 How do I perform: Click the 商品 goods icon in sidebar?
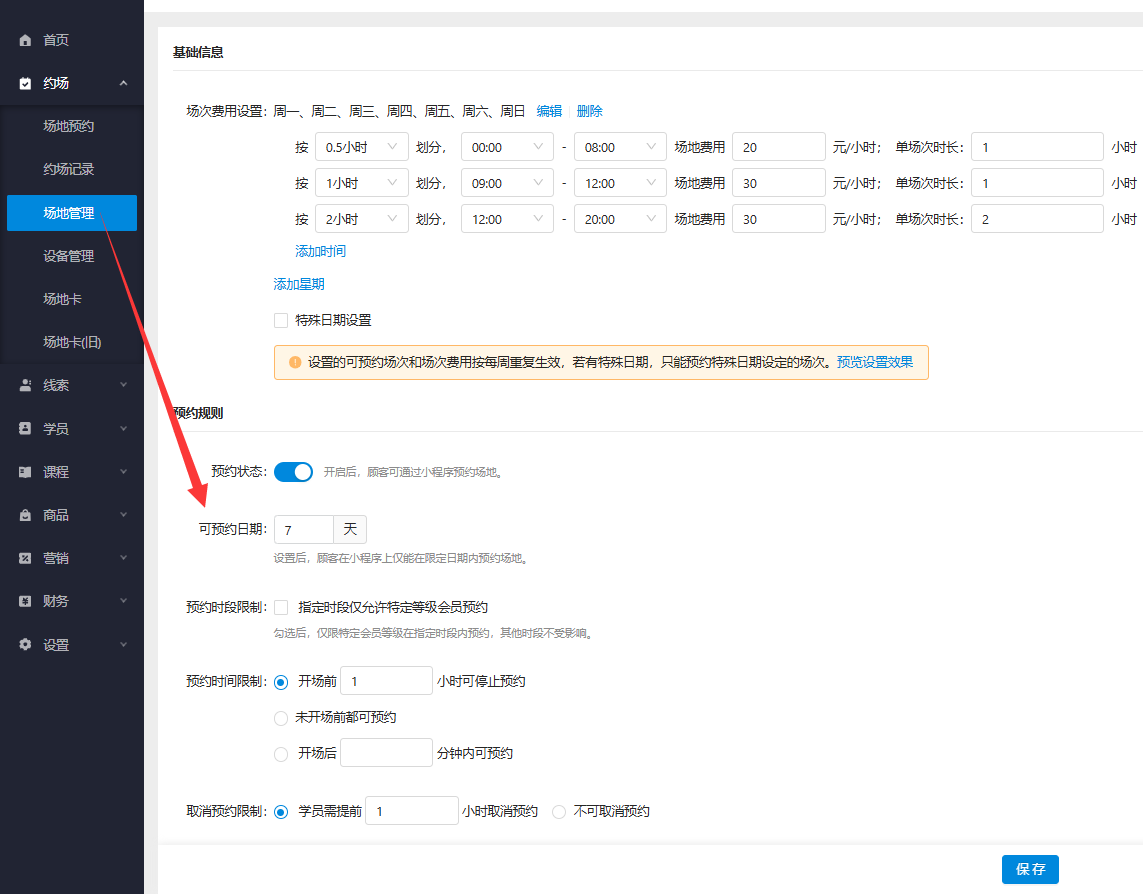tap(25, 514)
